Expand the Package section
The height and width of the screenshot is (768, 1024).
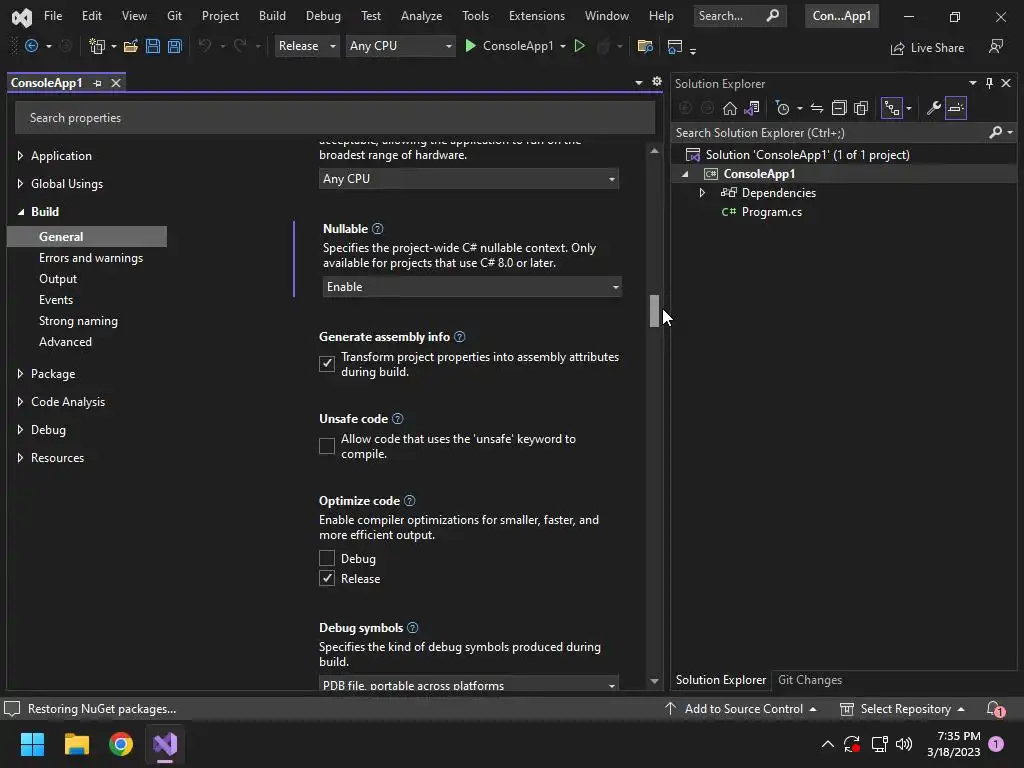(20, 374)
